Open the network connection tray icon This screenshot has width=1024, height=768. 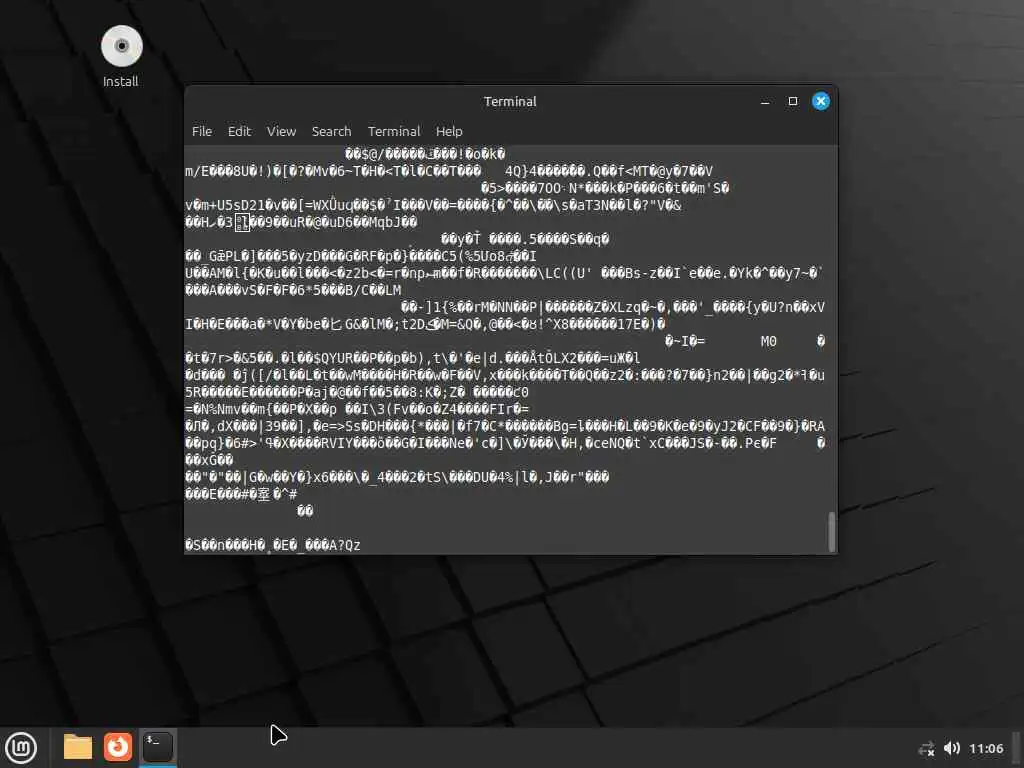(x=926, y=748)
